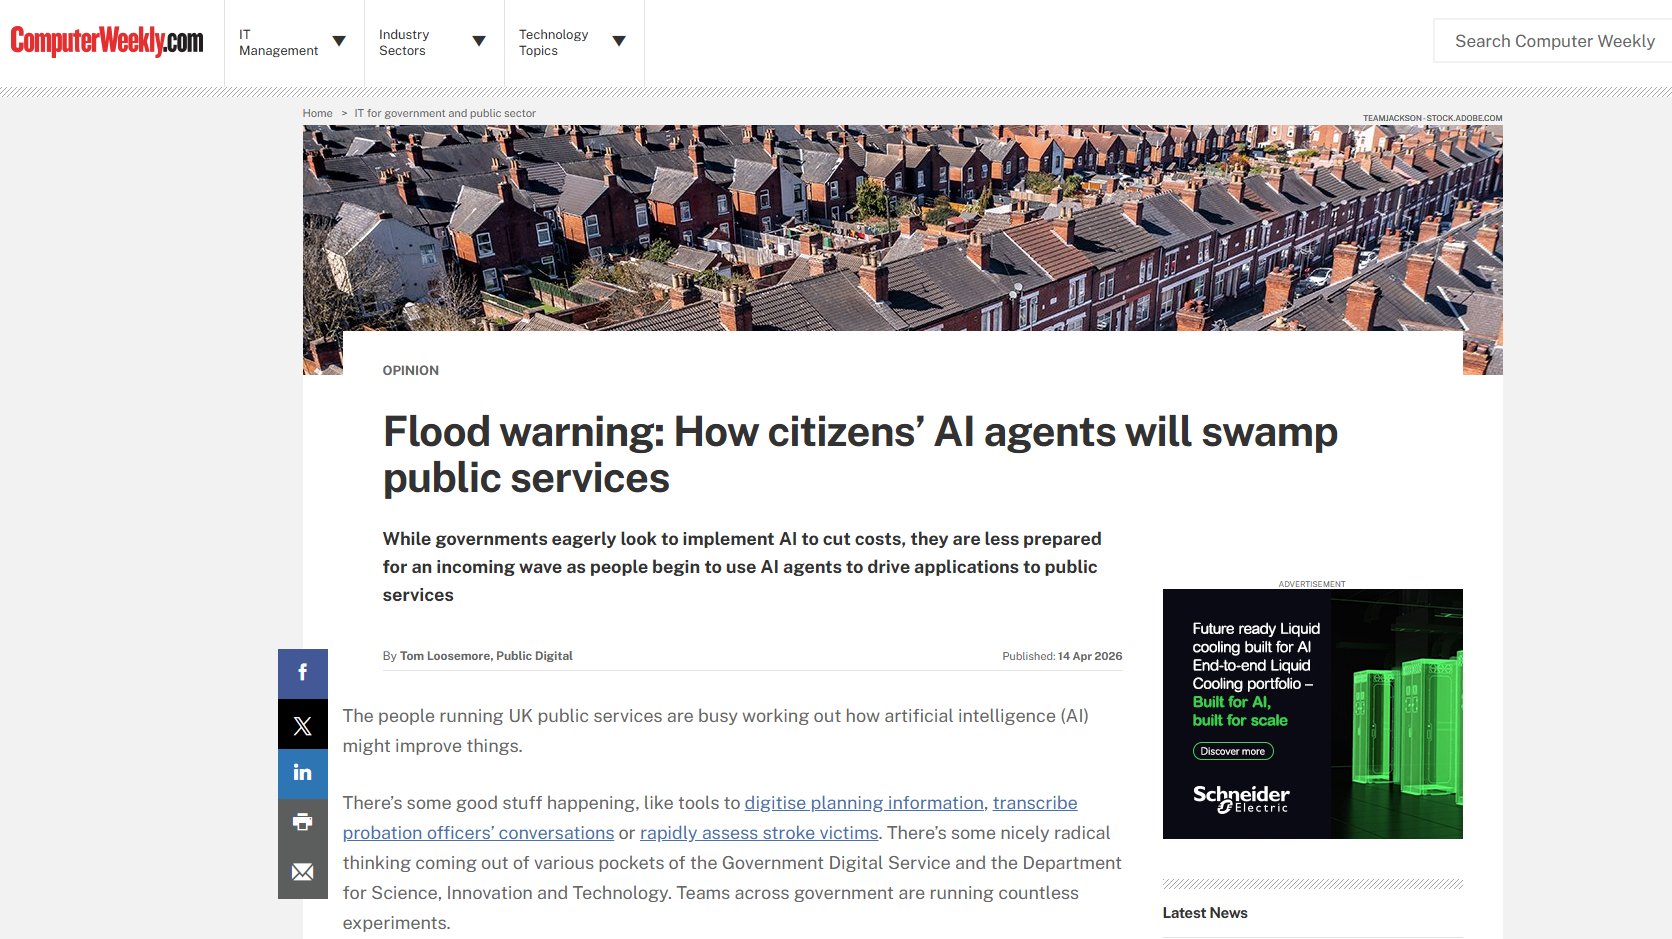Open the Home breadcrumb
The height and width of the screenshot is (939, 1672).
[317, 113]
